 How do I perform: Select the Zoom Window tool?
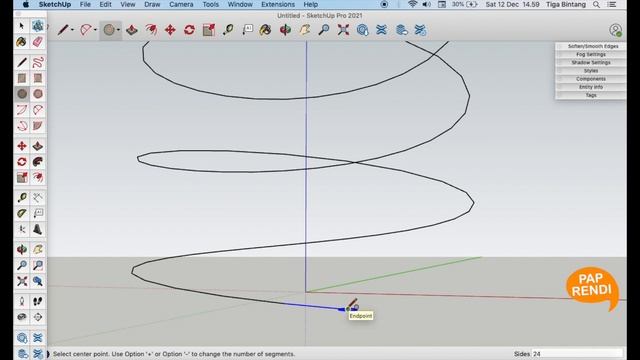[x=38, y=265]
